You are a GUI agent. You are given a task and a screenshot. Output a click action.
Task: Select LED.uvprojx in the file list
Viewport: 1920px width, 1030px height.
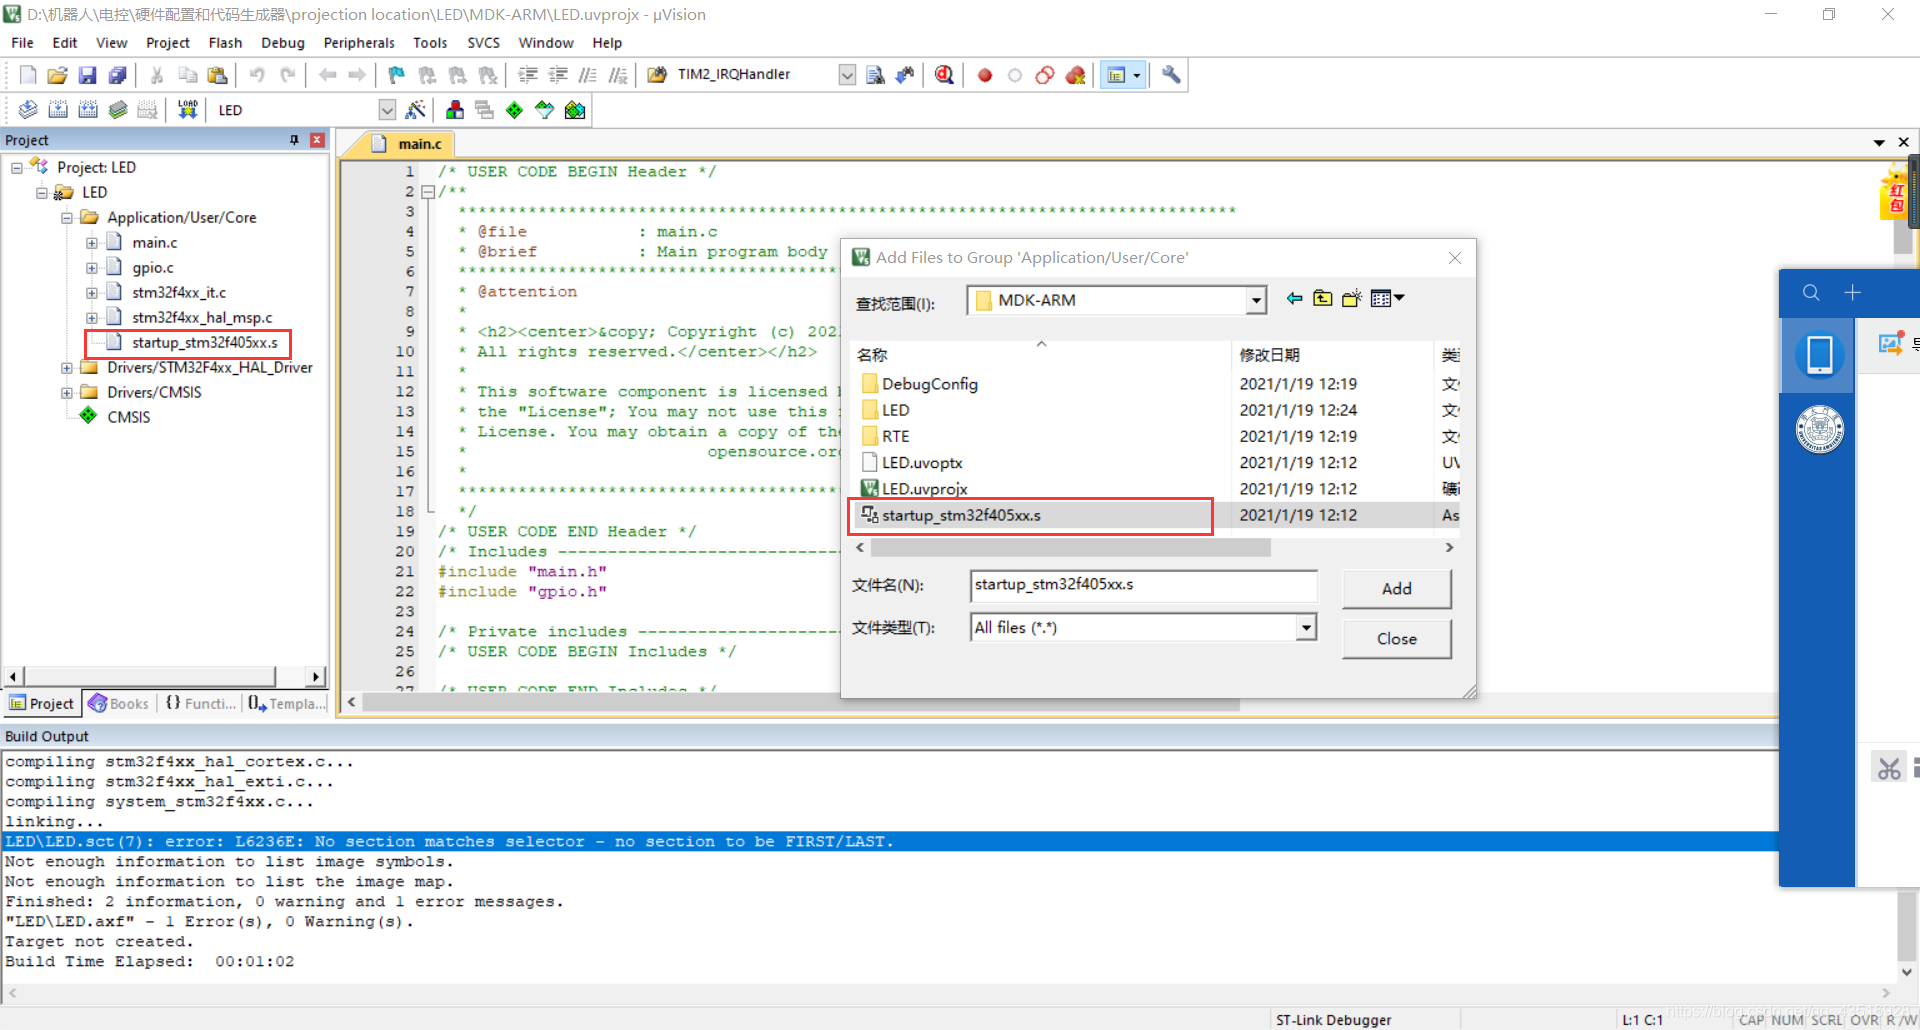pos(914,489)
